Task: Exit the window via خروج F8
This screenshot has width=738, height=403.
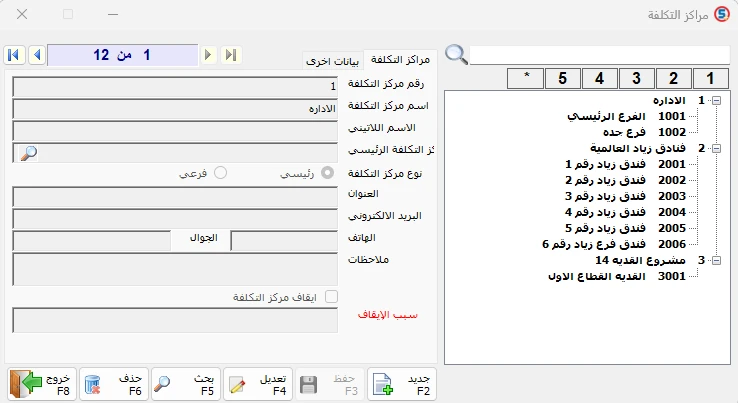Action: pyautogui.click(x=41, y=384)
